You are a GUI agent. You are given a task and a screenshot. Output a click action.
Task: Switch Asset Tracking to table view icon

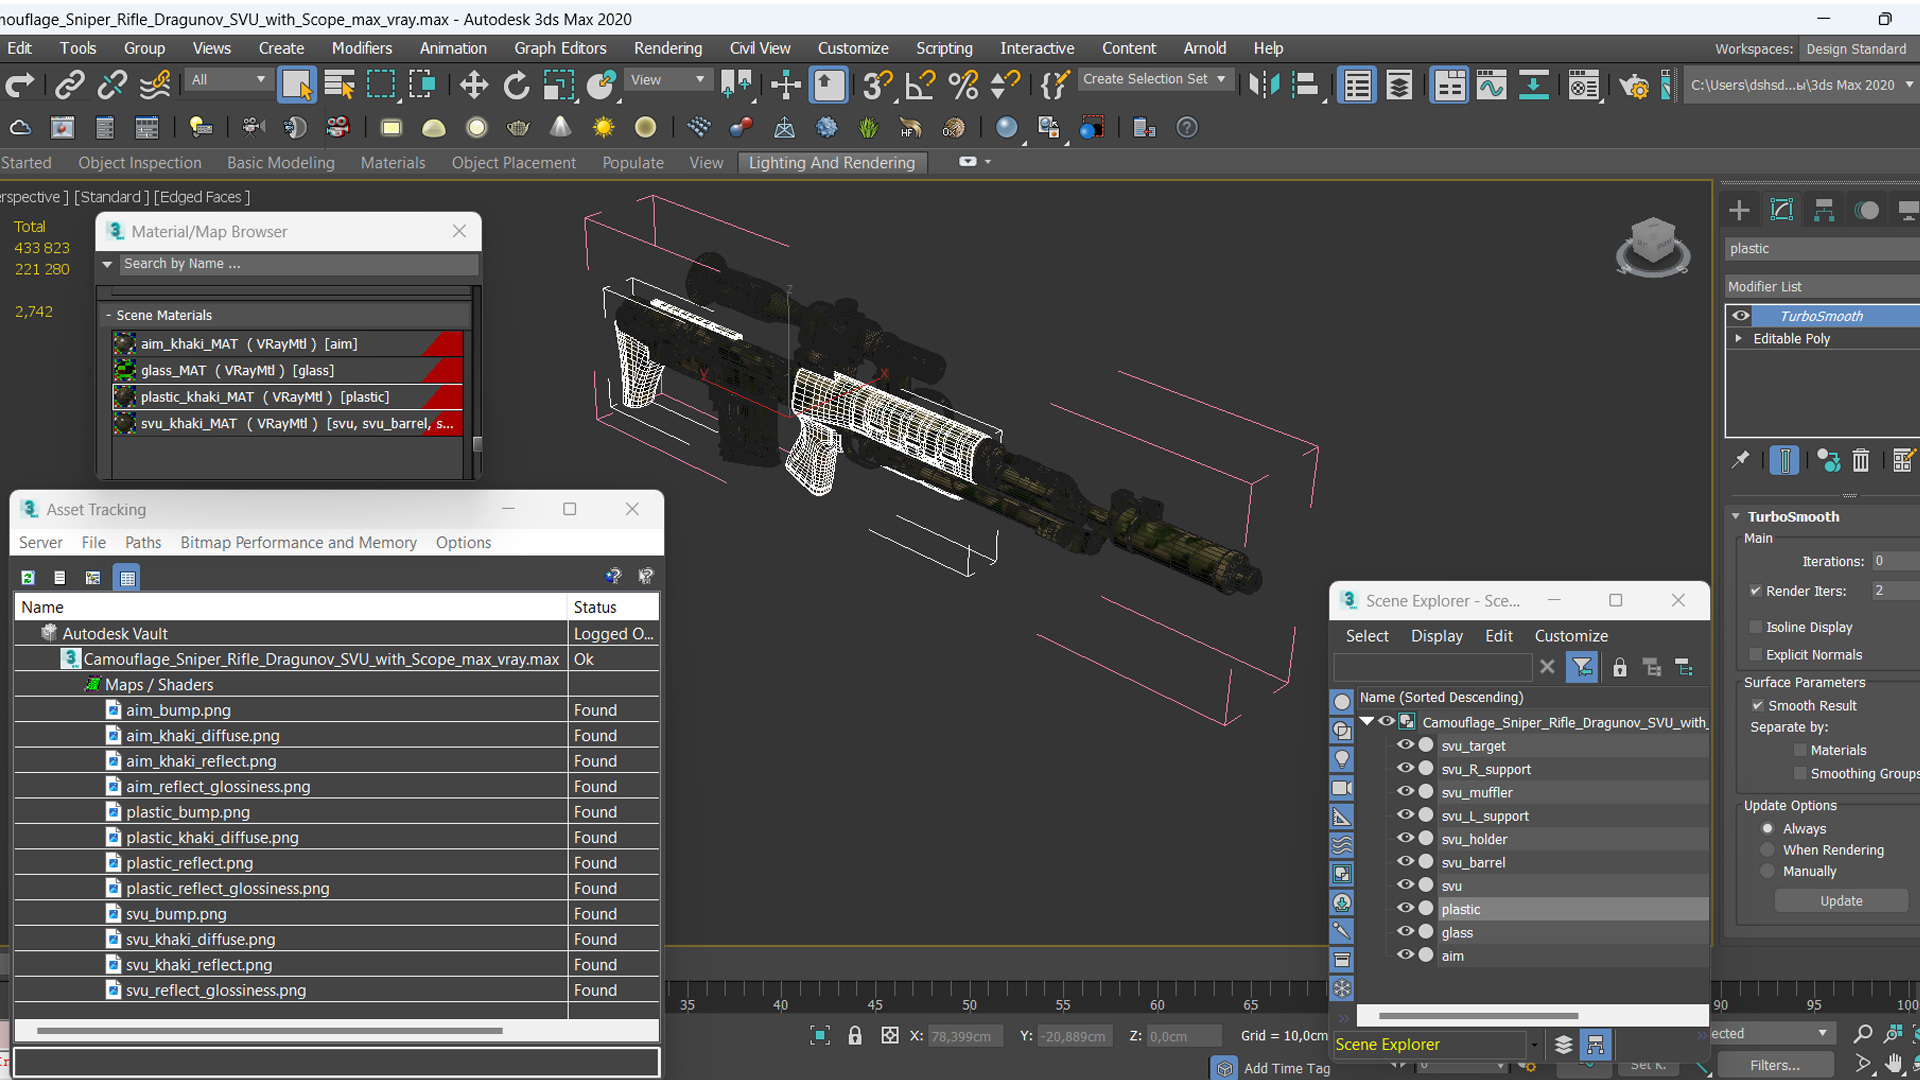(x=127, y=577)
